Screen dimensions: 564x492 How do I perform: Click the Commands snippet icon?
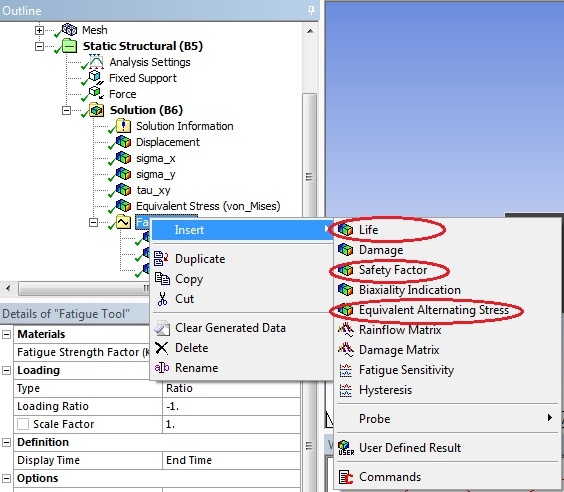[x=346, y=477]
